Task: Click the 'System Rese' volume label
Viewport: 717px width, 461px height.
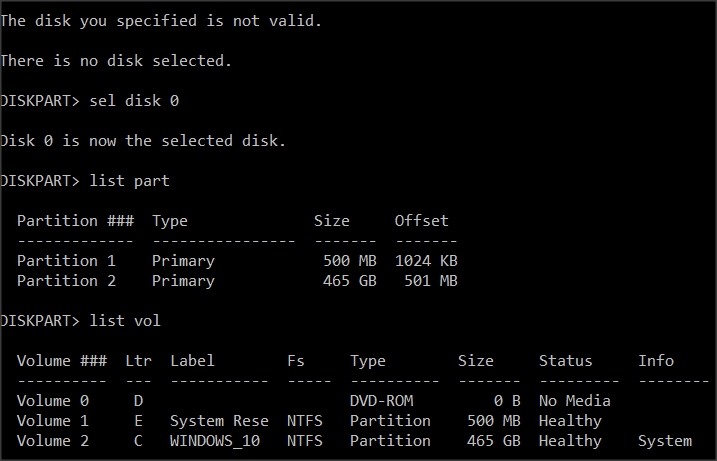Action: pyautogui.click(x=219, y=421)
